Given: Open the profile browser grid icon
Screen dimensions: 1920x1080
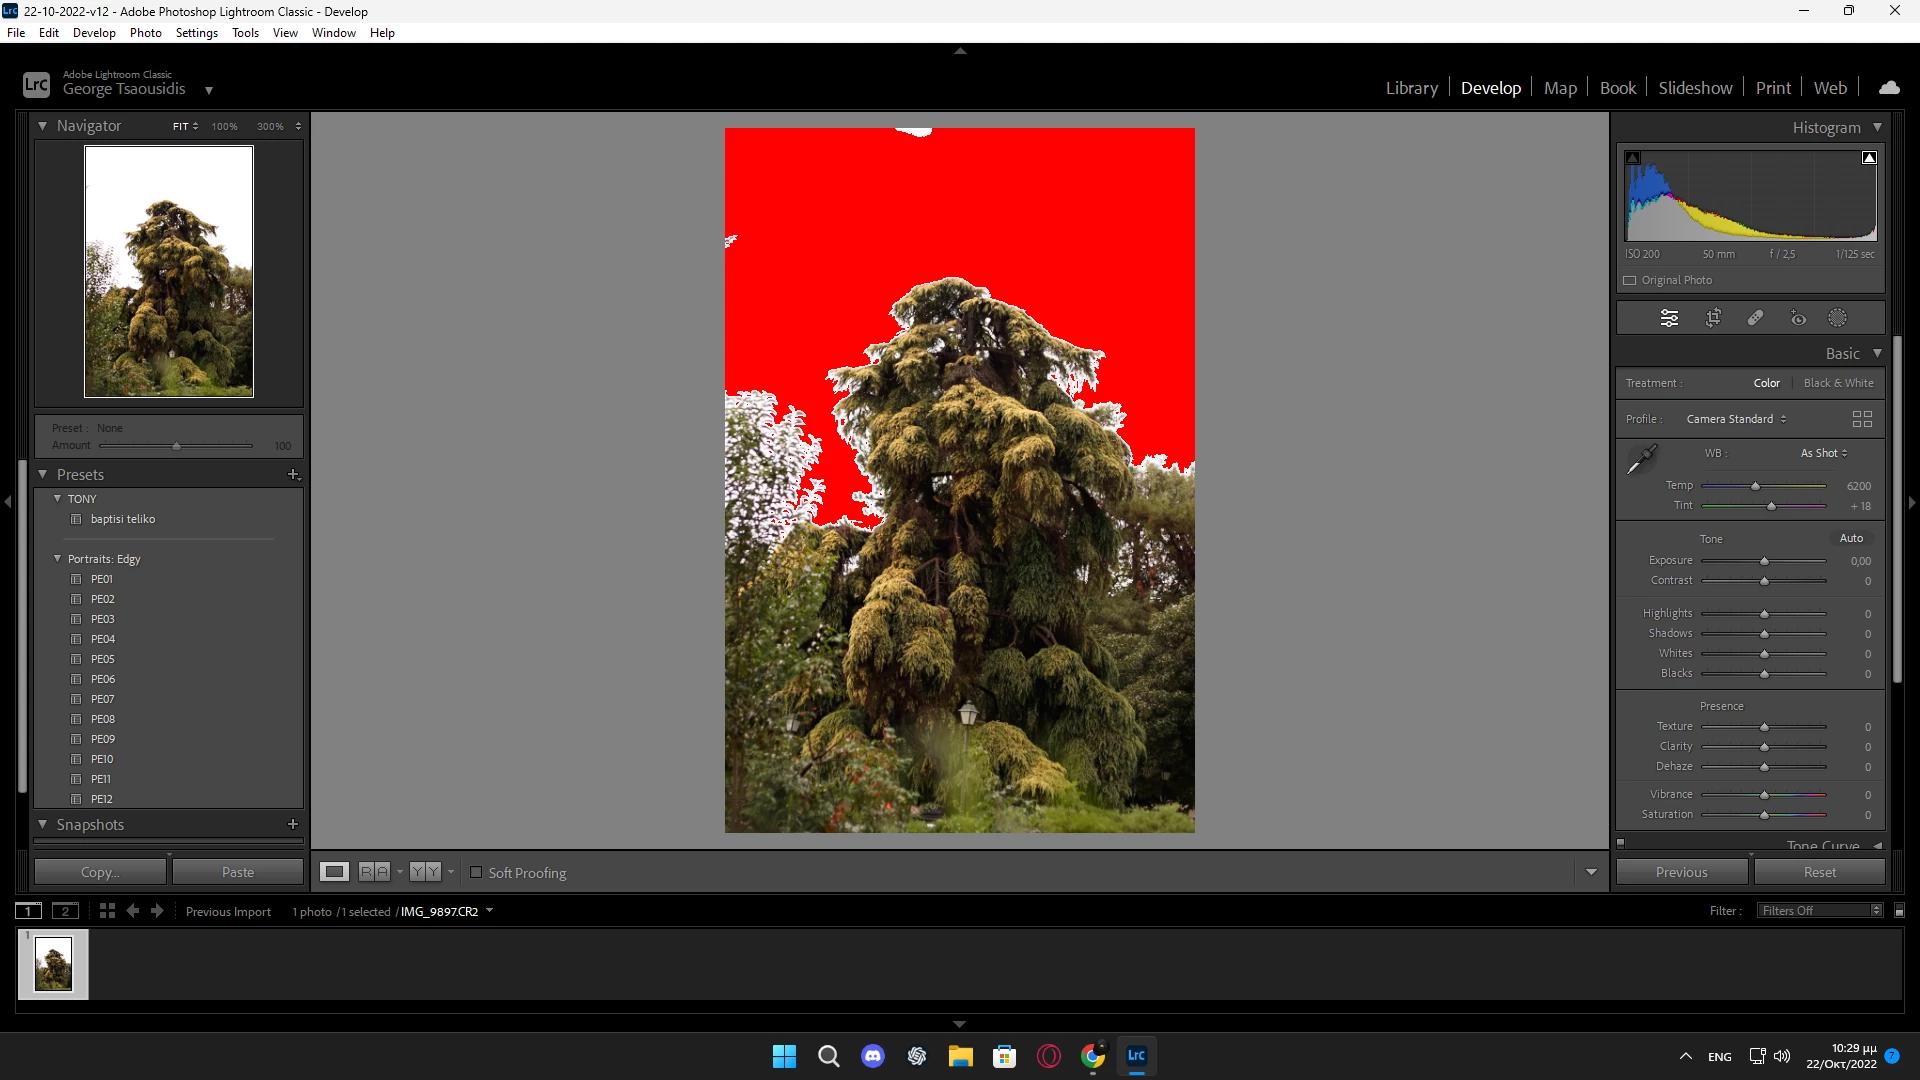Looking at the screenshot, I should [x=1862, y=419].
